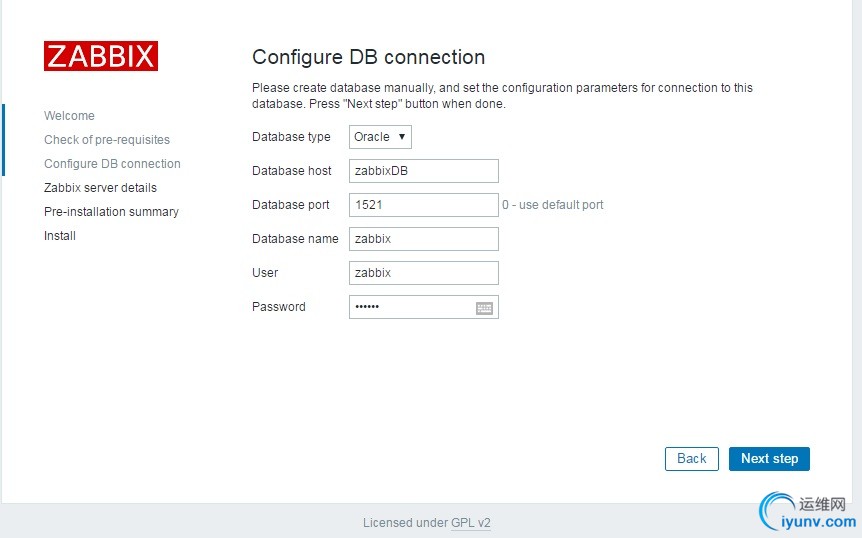The height and width of the screenshot is (538, 862).
Task: Click the Database name text box
Action: point(423,239)
